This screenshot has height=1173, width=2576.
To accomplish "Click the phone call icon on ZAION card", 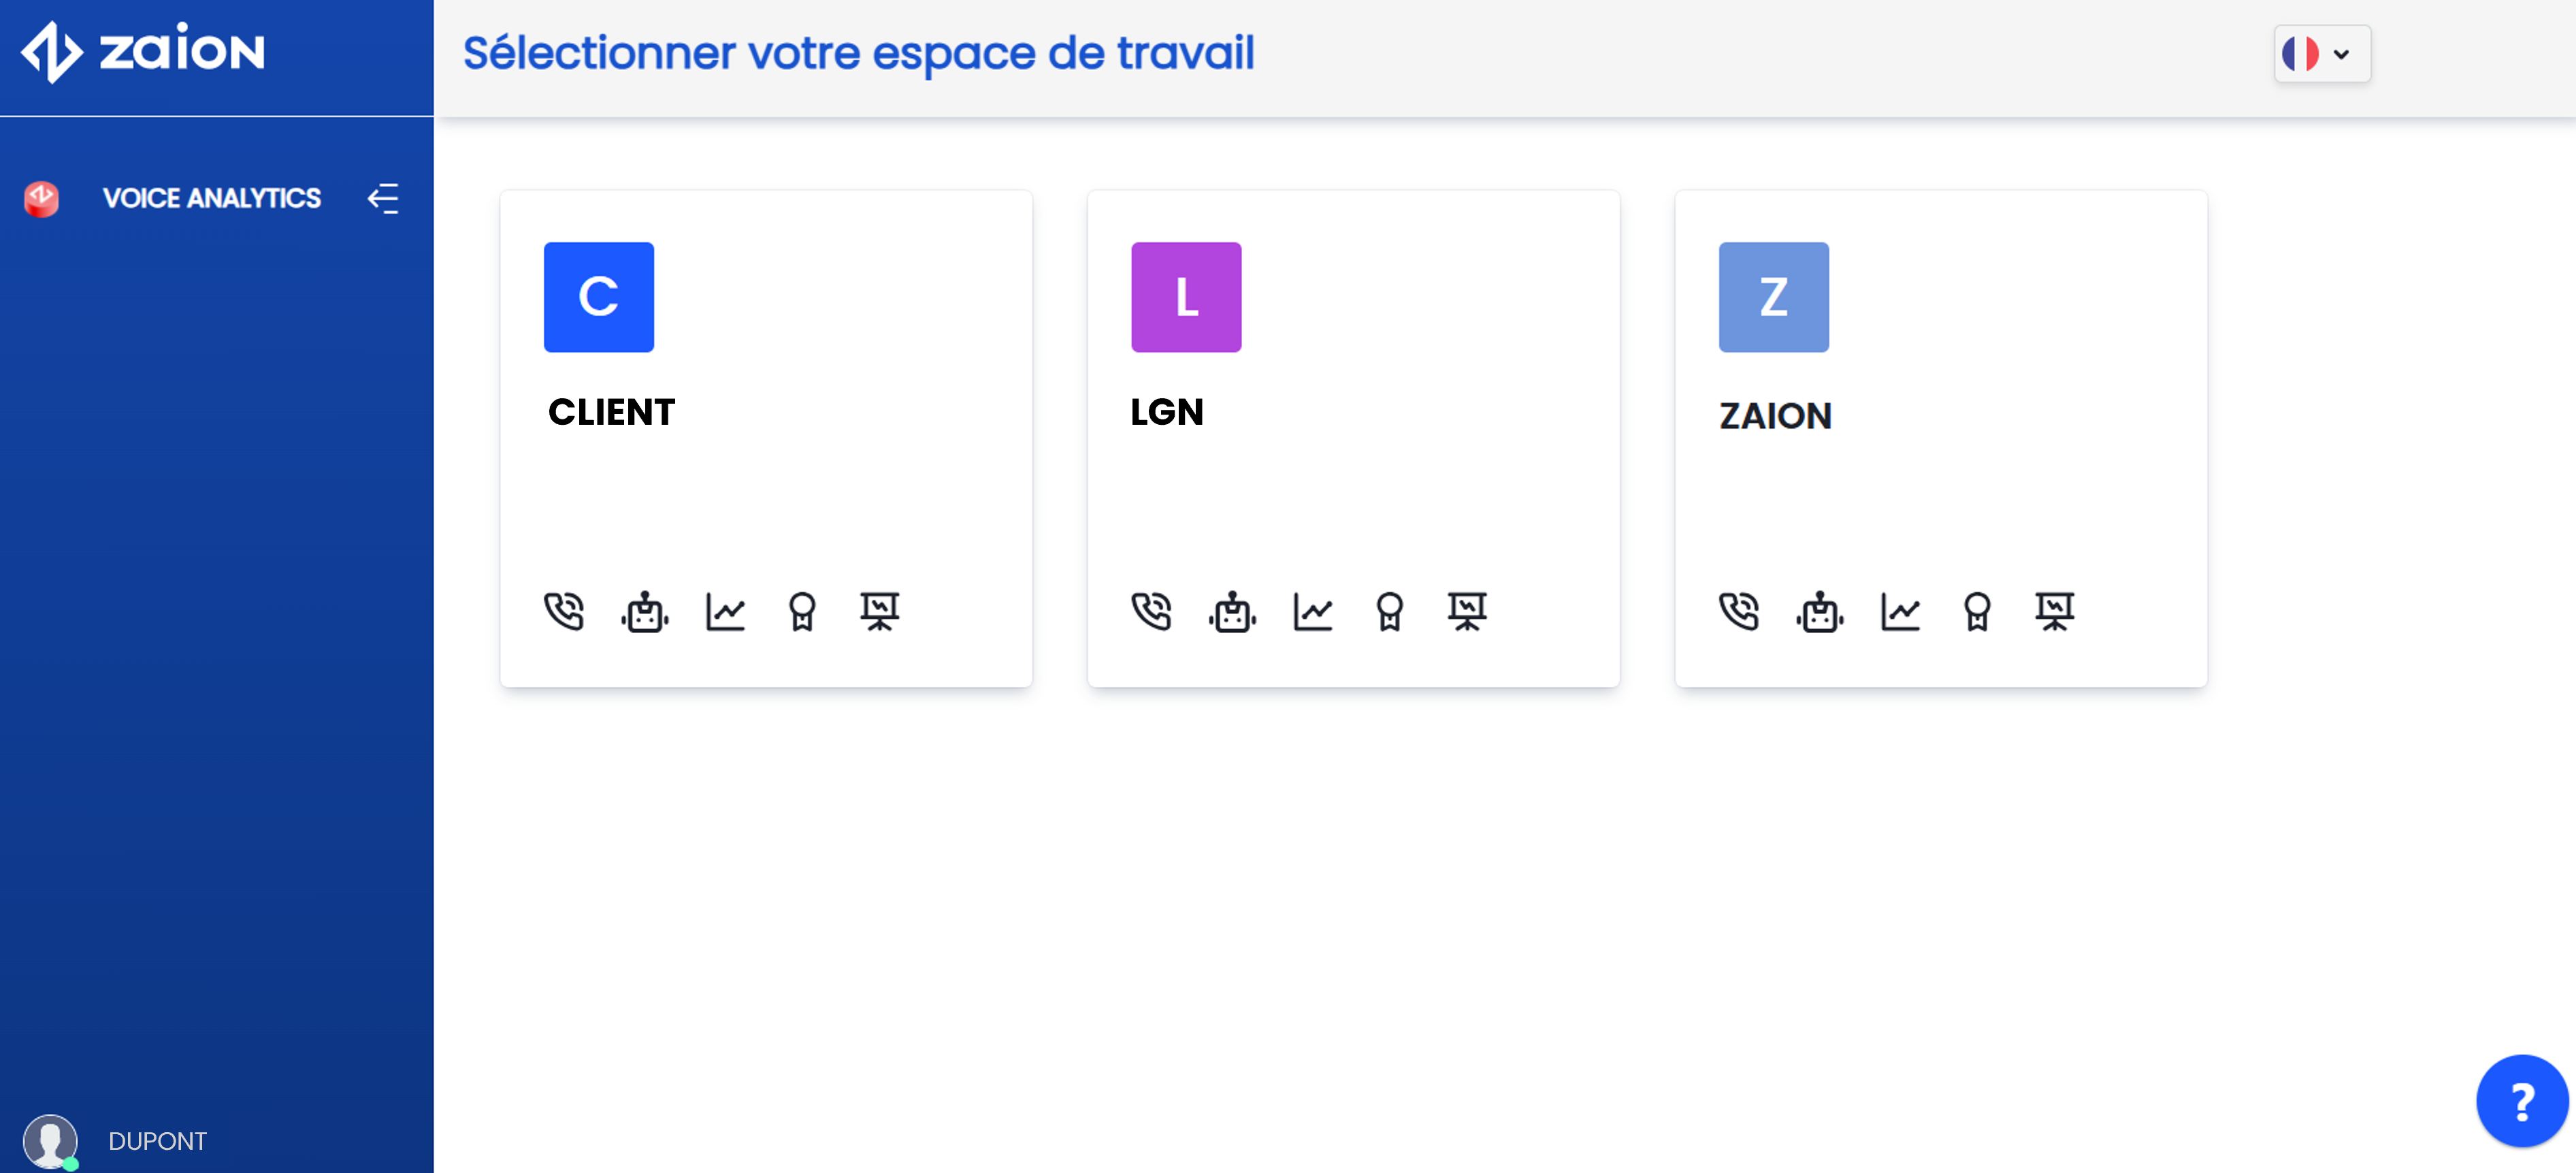I will 1739,611.
